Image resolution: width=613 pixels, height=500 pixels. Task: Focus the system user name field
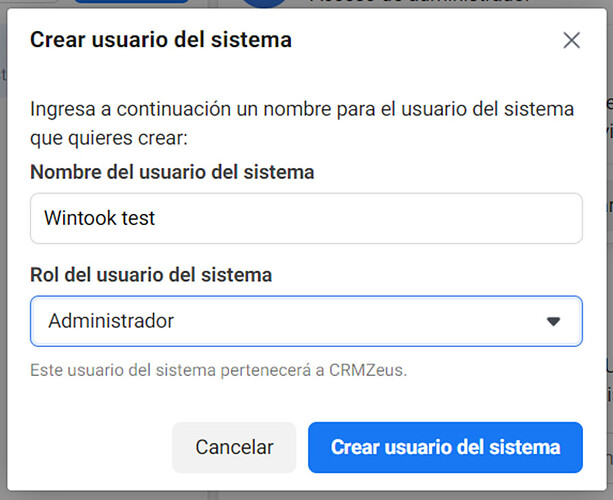pos(306,218)
